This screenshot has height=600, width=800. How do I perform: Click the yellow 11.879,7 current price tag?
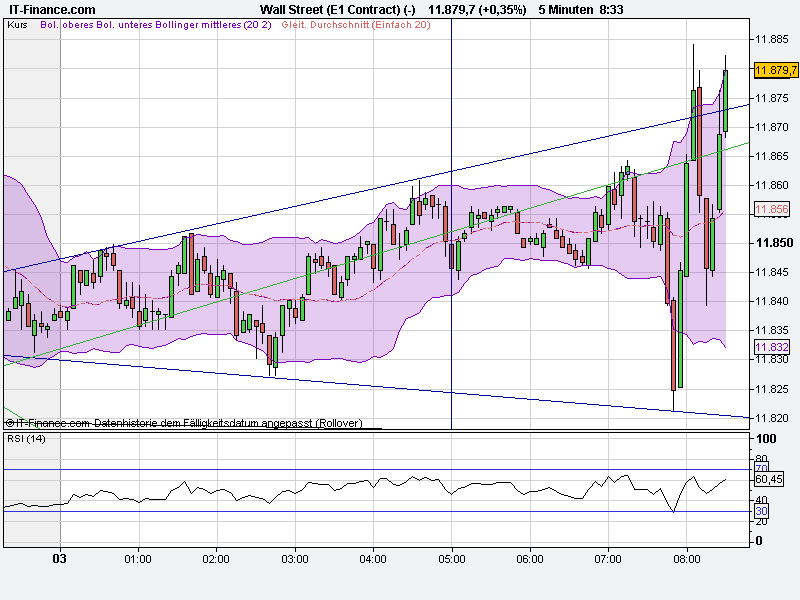[x=776, y=70]
